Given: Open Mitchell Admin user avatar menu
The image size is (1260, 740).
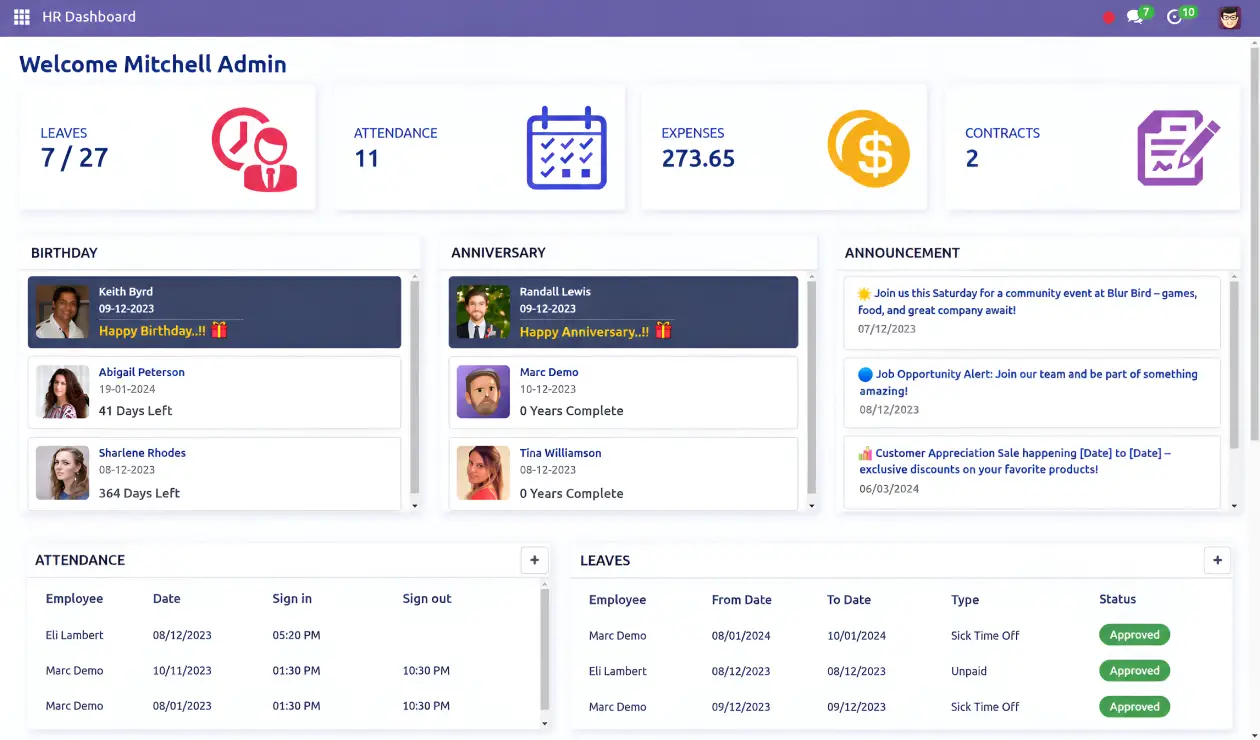Looking at the screenshot, I should click(x=1229, y=17).
